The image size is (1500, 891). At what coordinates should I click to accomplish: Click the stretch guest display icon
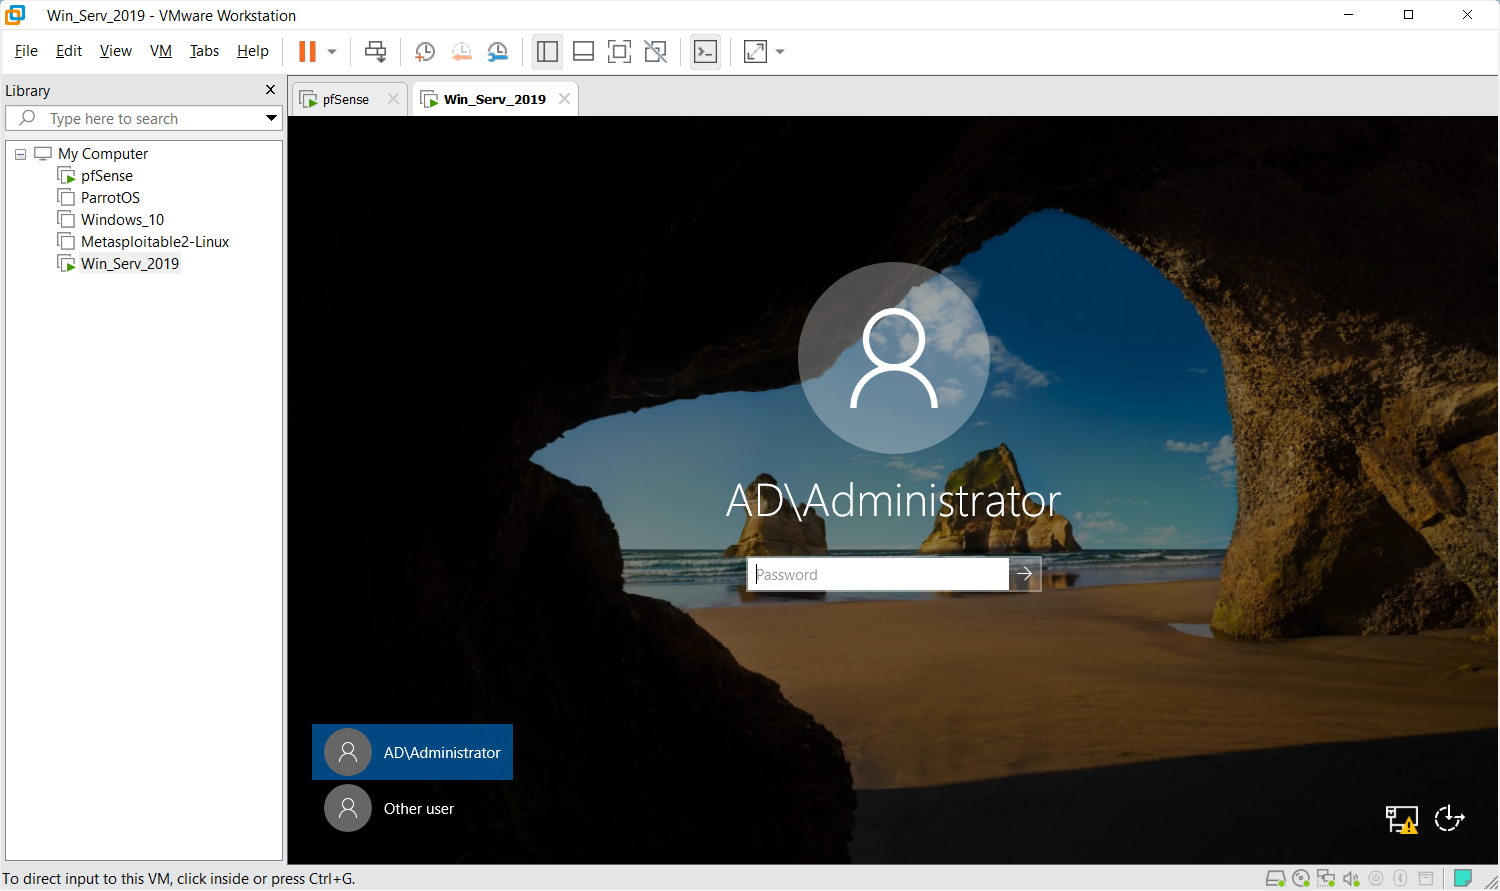[x=755, y=51]
